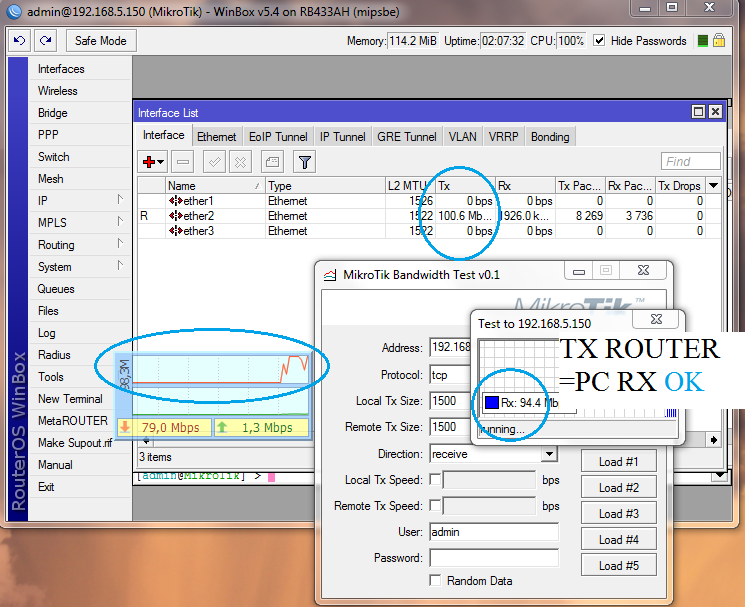The width and height of the screenshot is (745, 607).
Task: Sort by the Name column header
Action: coord(215,186)
